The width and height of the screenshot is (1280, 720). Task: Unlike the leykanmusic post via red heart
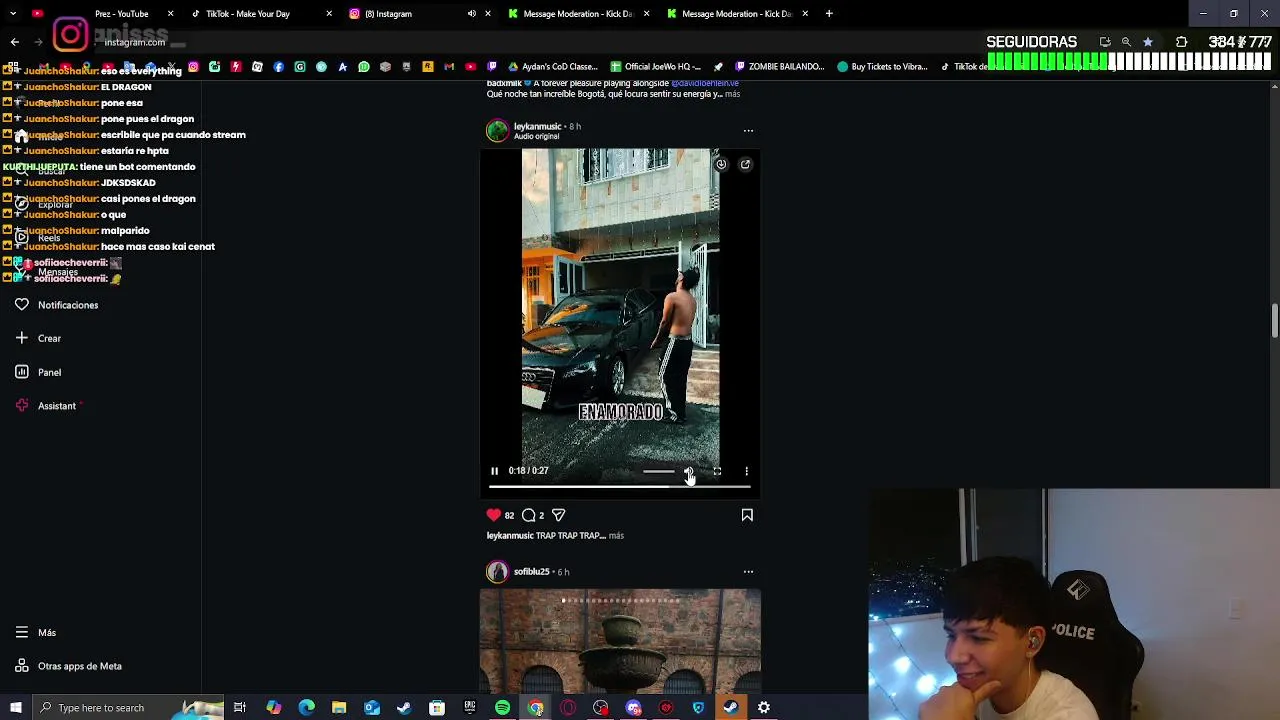click(x=493, y=515)
